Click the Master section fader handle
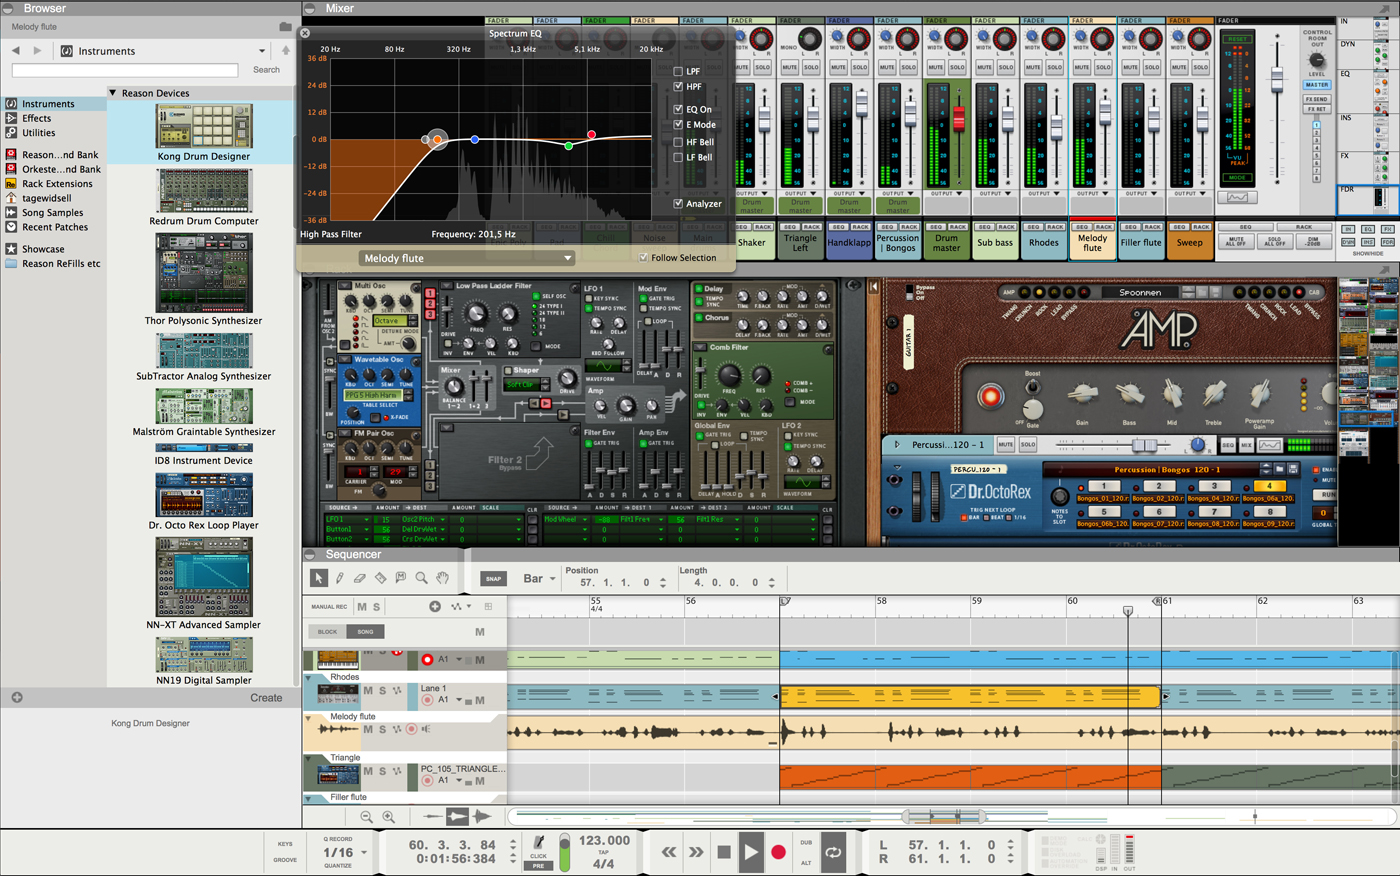The height and width of the screenshot is (876, 1400). (x=1277, y=78)
